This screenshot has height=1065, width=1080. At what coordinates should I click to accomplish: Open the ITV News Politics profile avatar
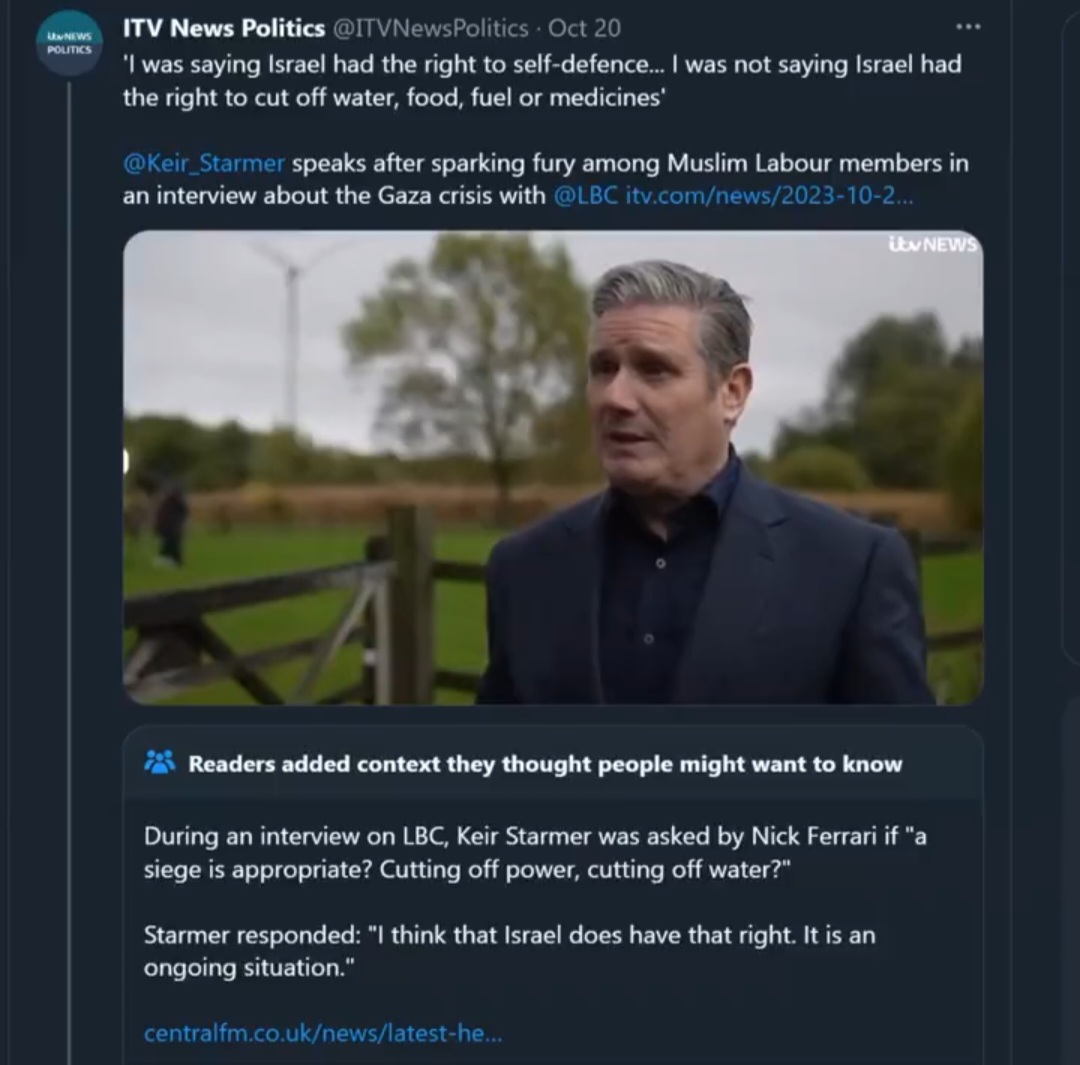(x=69, y=43)
